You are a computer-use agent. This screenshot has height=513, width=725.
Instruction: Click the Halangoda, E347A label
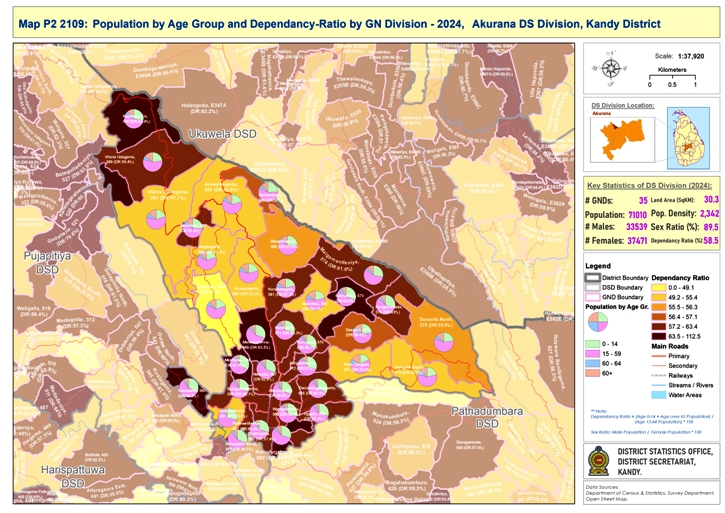coord(204,108)
